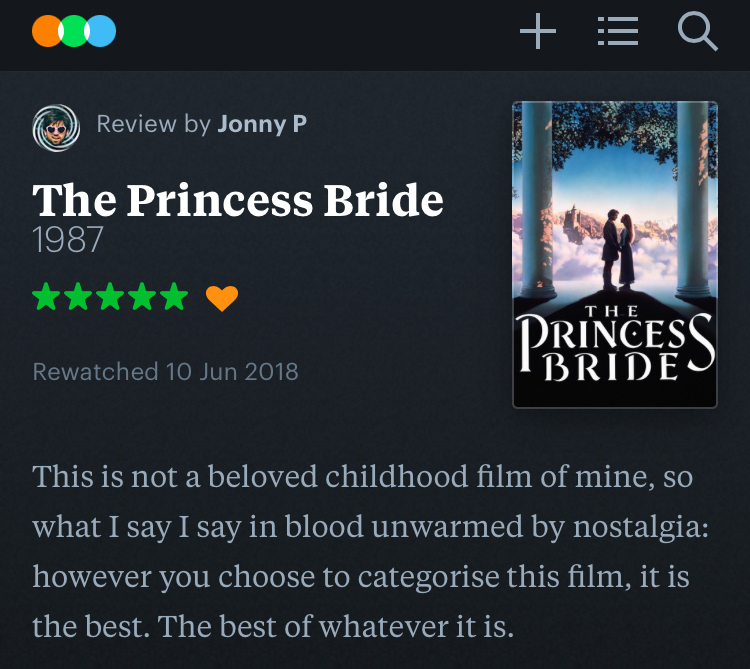
Task: Open the navigation menu list icon
Action: 617,33
